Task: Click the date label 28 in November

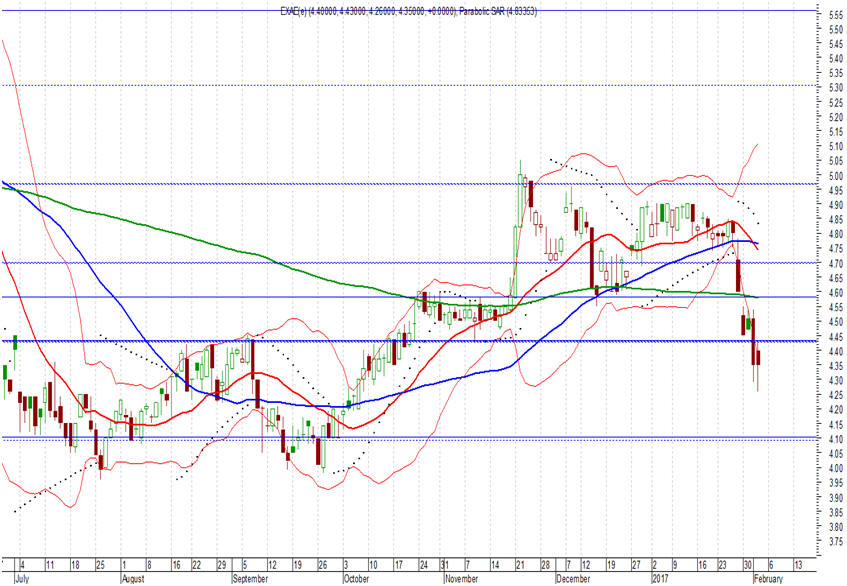Action: click(546, 565)
